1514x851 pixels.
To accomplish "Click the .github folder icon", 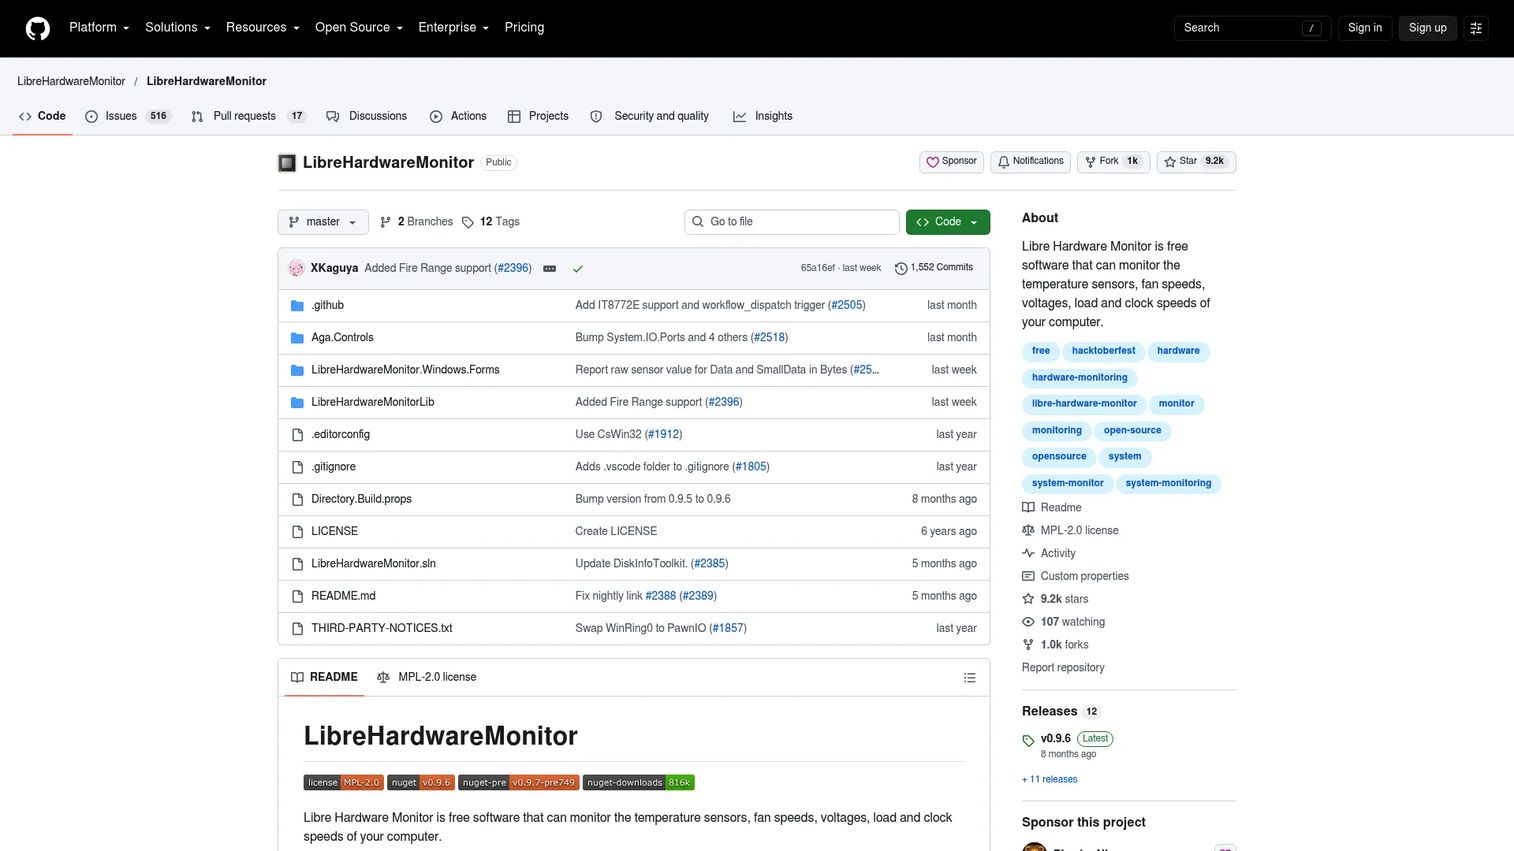I will (297, 305).
